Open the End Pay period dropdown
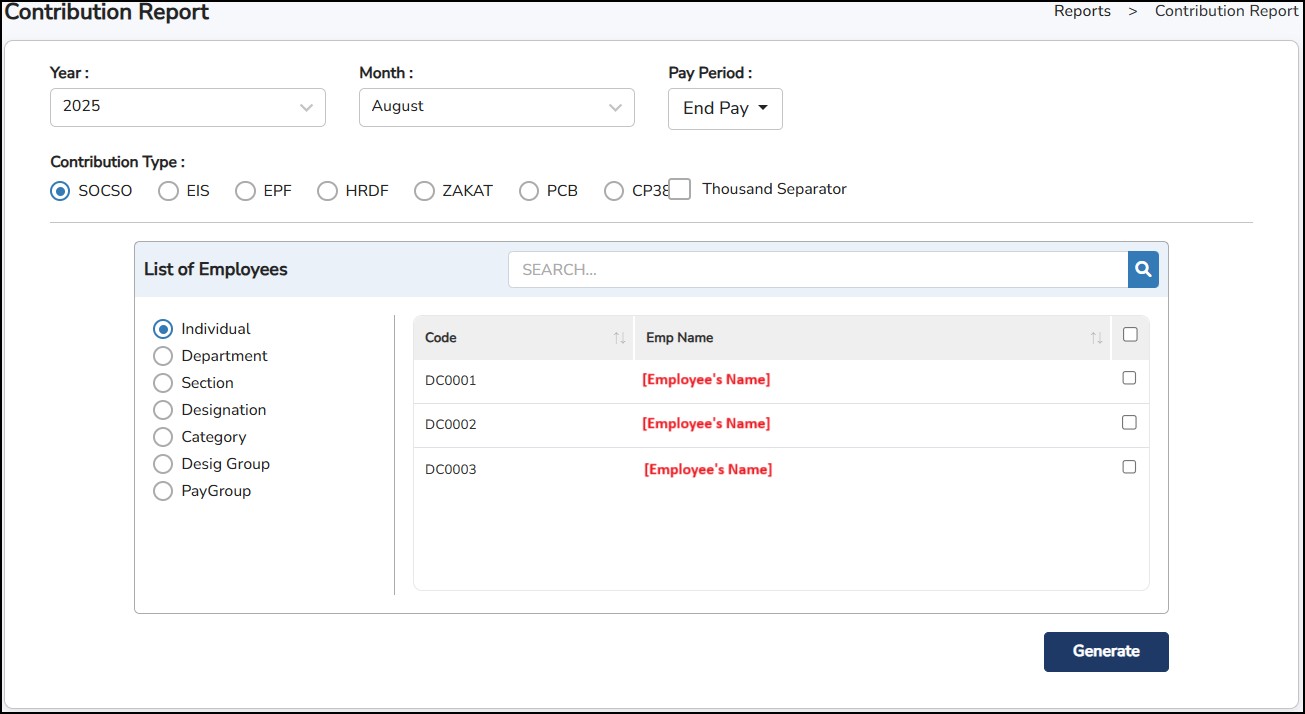This screenshot has width=1305, height=714. pos(725,109)
